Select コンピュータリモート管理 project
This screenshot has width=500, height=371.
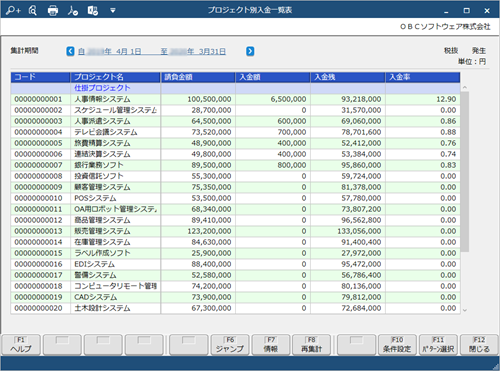(115, 286)
